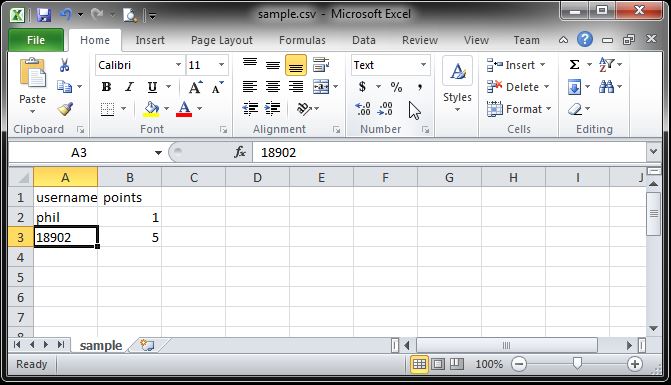This screenshot has height=385, width=671.
Task: Open the Name Box A3 dropdown arrow
Action: (158, 152)
